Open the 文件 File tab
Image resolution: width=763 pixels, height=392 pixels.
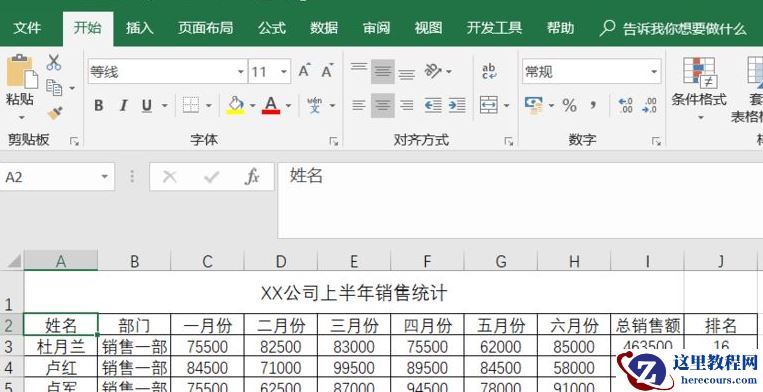27,28
